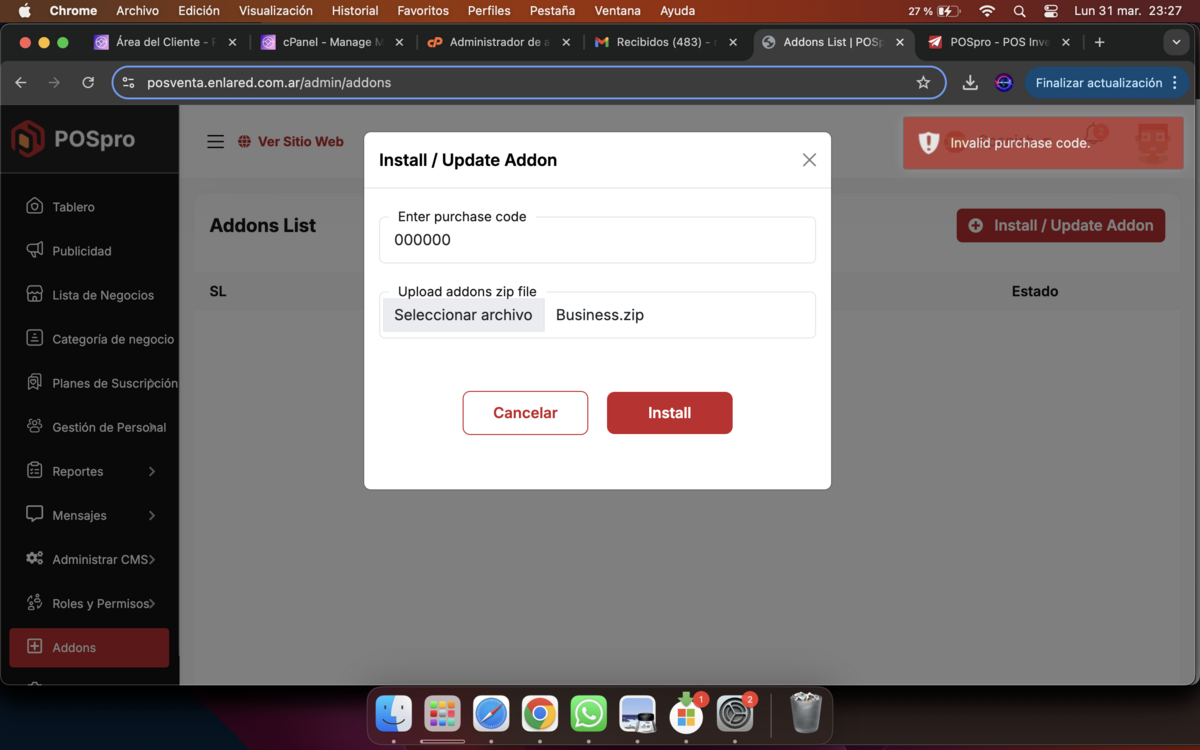This screenshot has height=750, width=1200.
Task: Focus the purchase code field
Action: coord(597,240)
